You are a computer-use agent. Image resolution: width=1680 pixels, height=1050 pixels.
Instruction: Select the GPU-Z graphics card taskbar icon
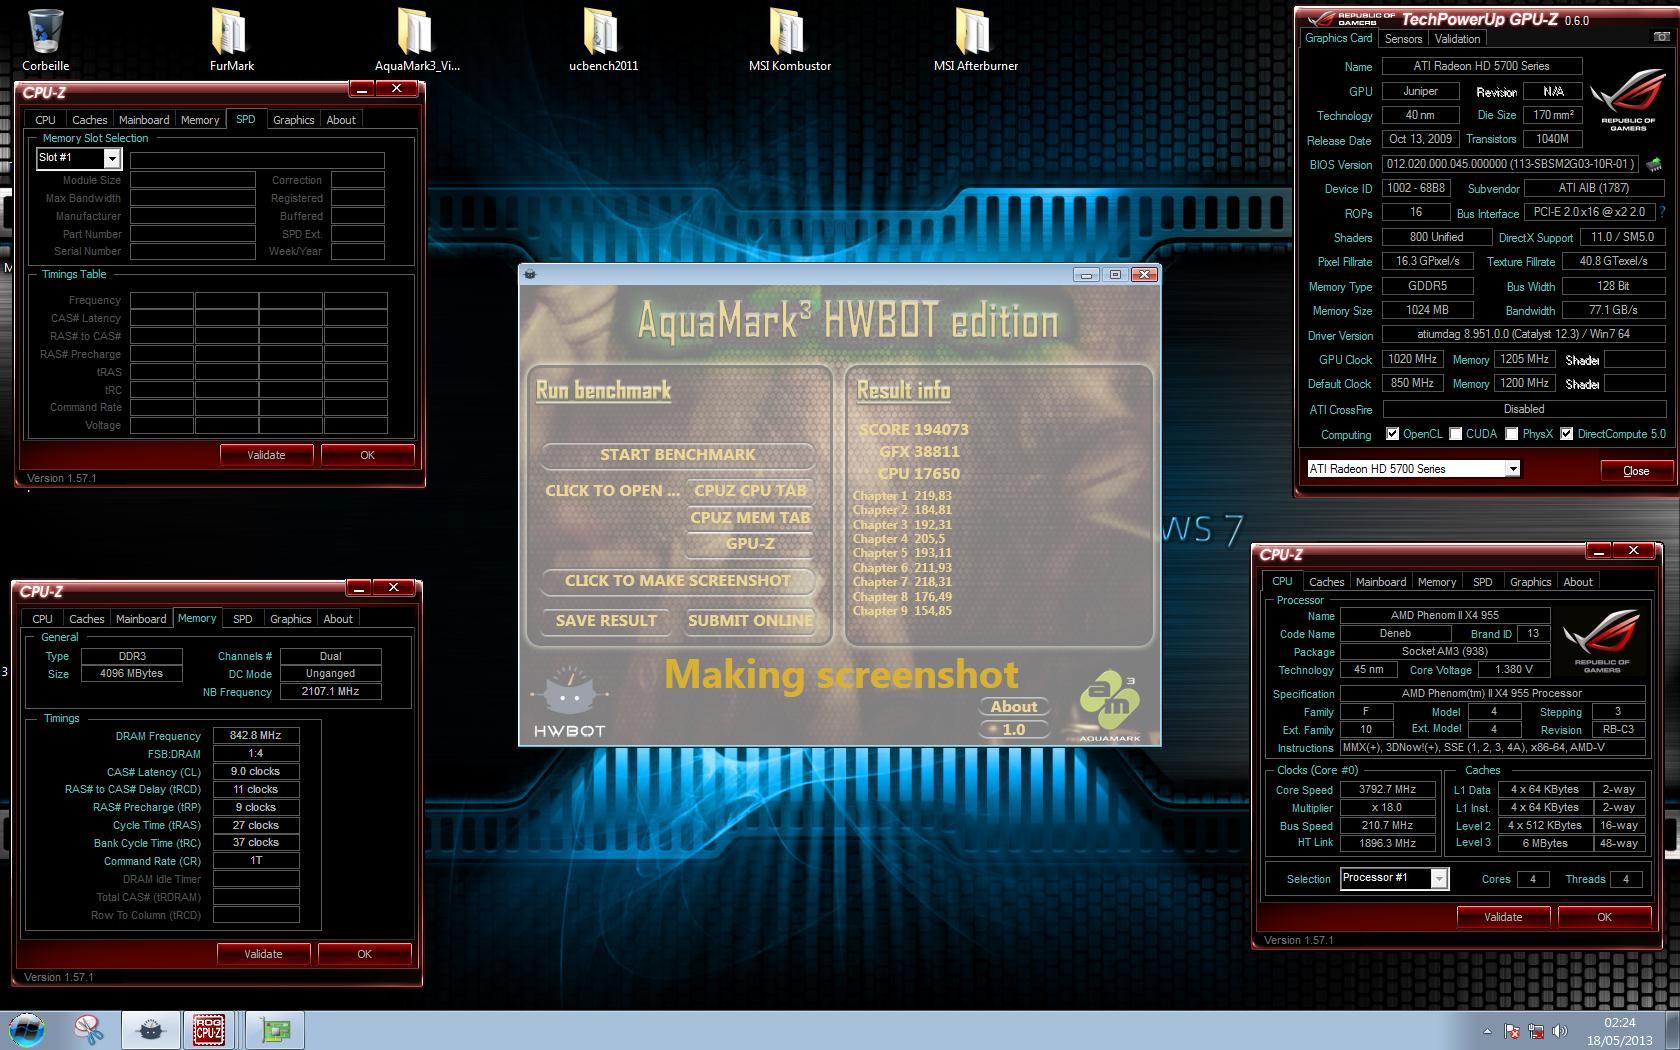(274, 1029)
